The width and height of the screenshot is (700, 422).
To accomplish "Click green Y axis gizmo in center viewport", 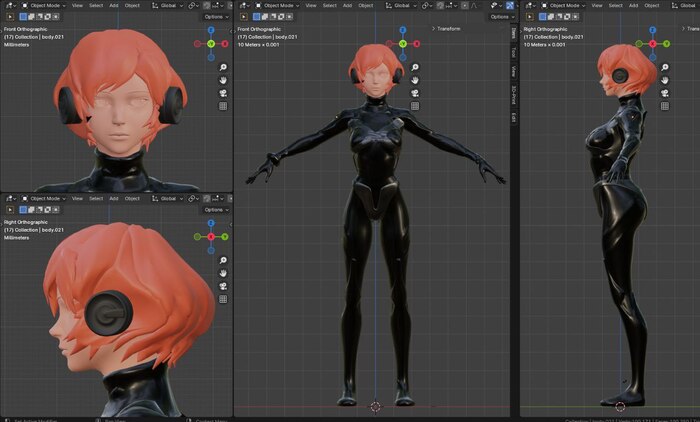I will click(403, 44).
